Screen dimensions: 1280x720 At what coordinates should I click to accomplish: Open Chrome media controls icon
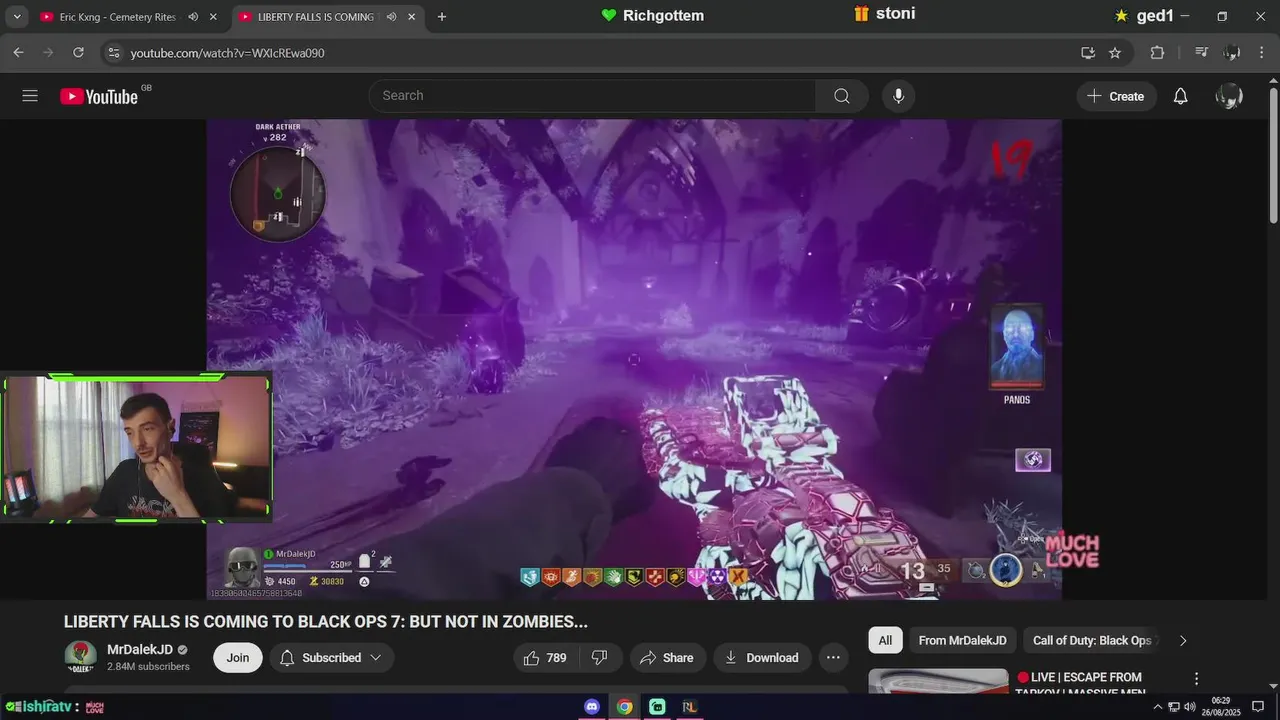pos(1202,53)
